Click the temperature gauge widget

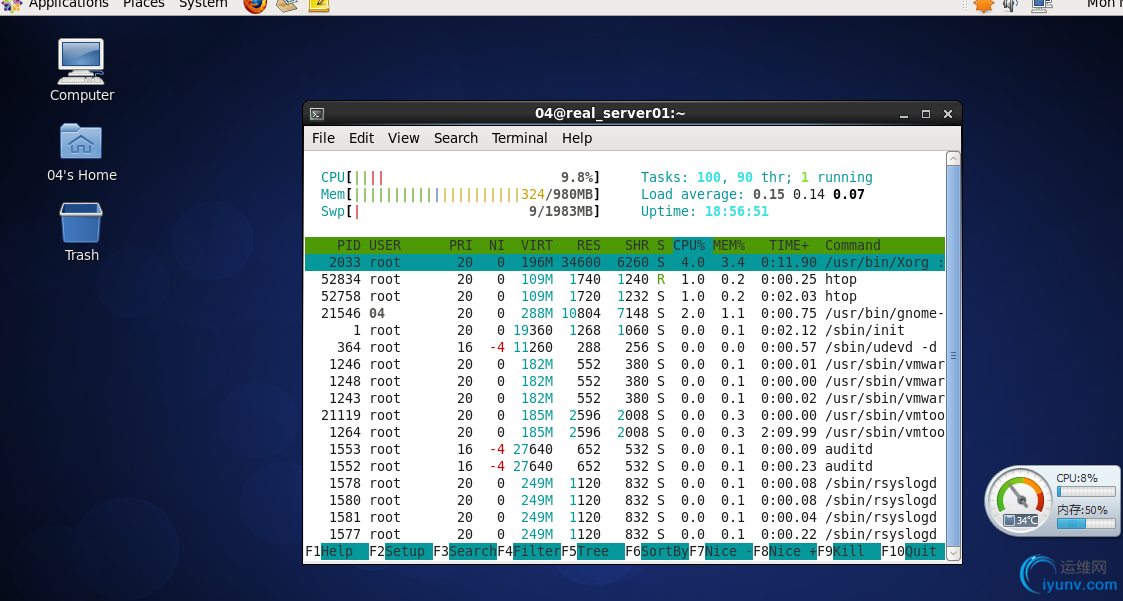pyautogui.click(x=1020, y=501)
